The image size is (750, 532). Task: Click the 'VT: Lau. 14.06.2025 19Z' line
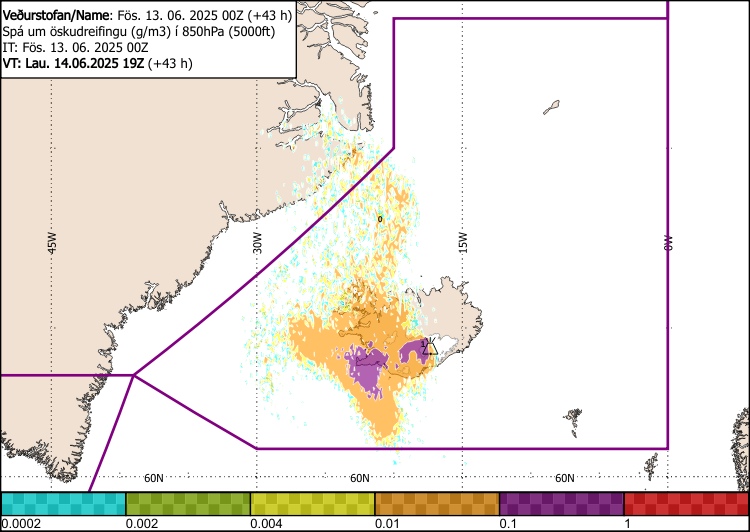pyautogui.click(x=98, y=63)
